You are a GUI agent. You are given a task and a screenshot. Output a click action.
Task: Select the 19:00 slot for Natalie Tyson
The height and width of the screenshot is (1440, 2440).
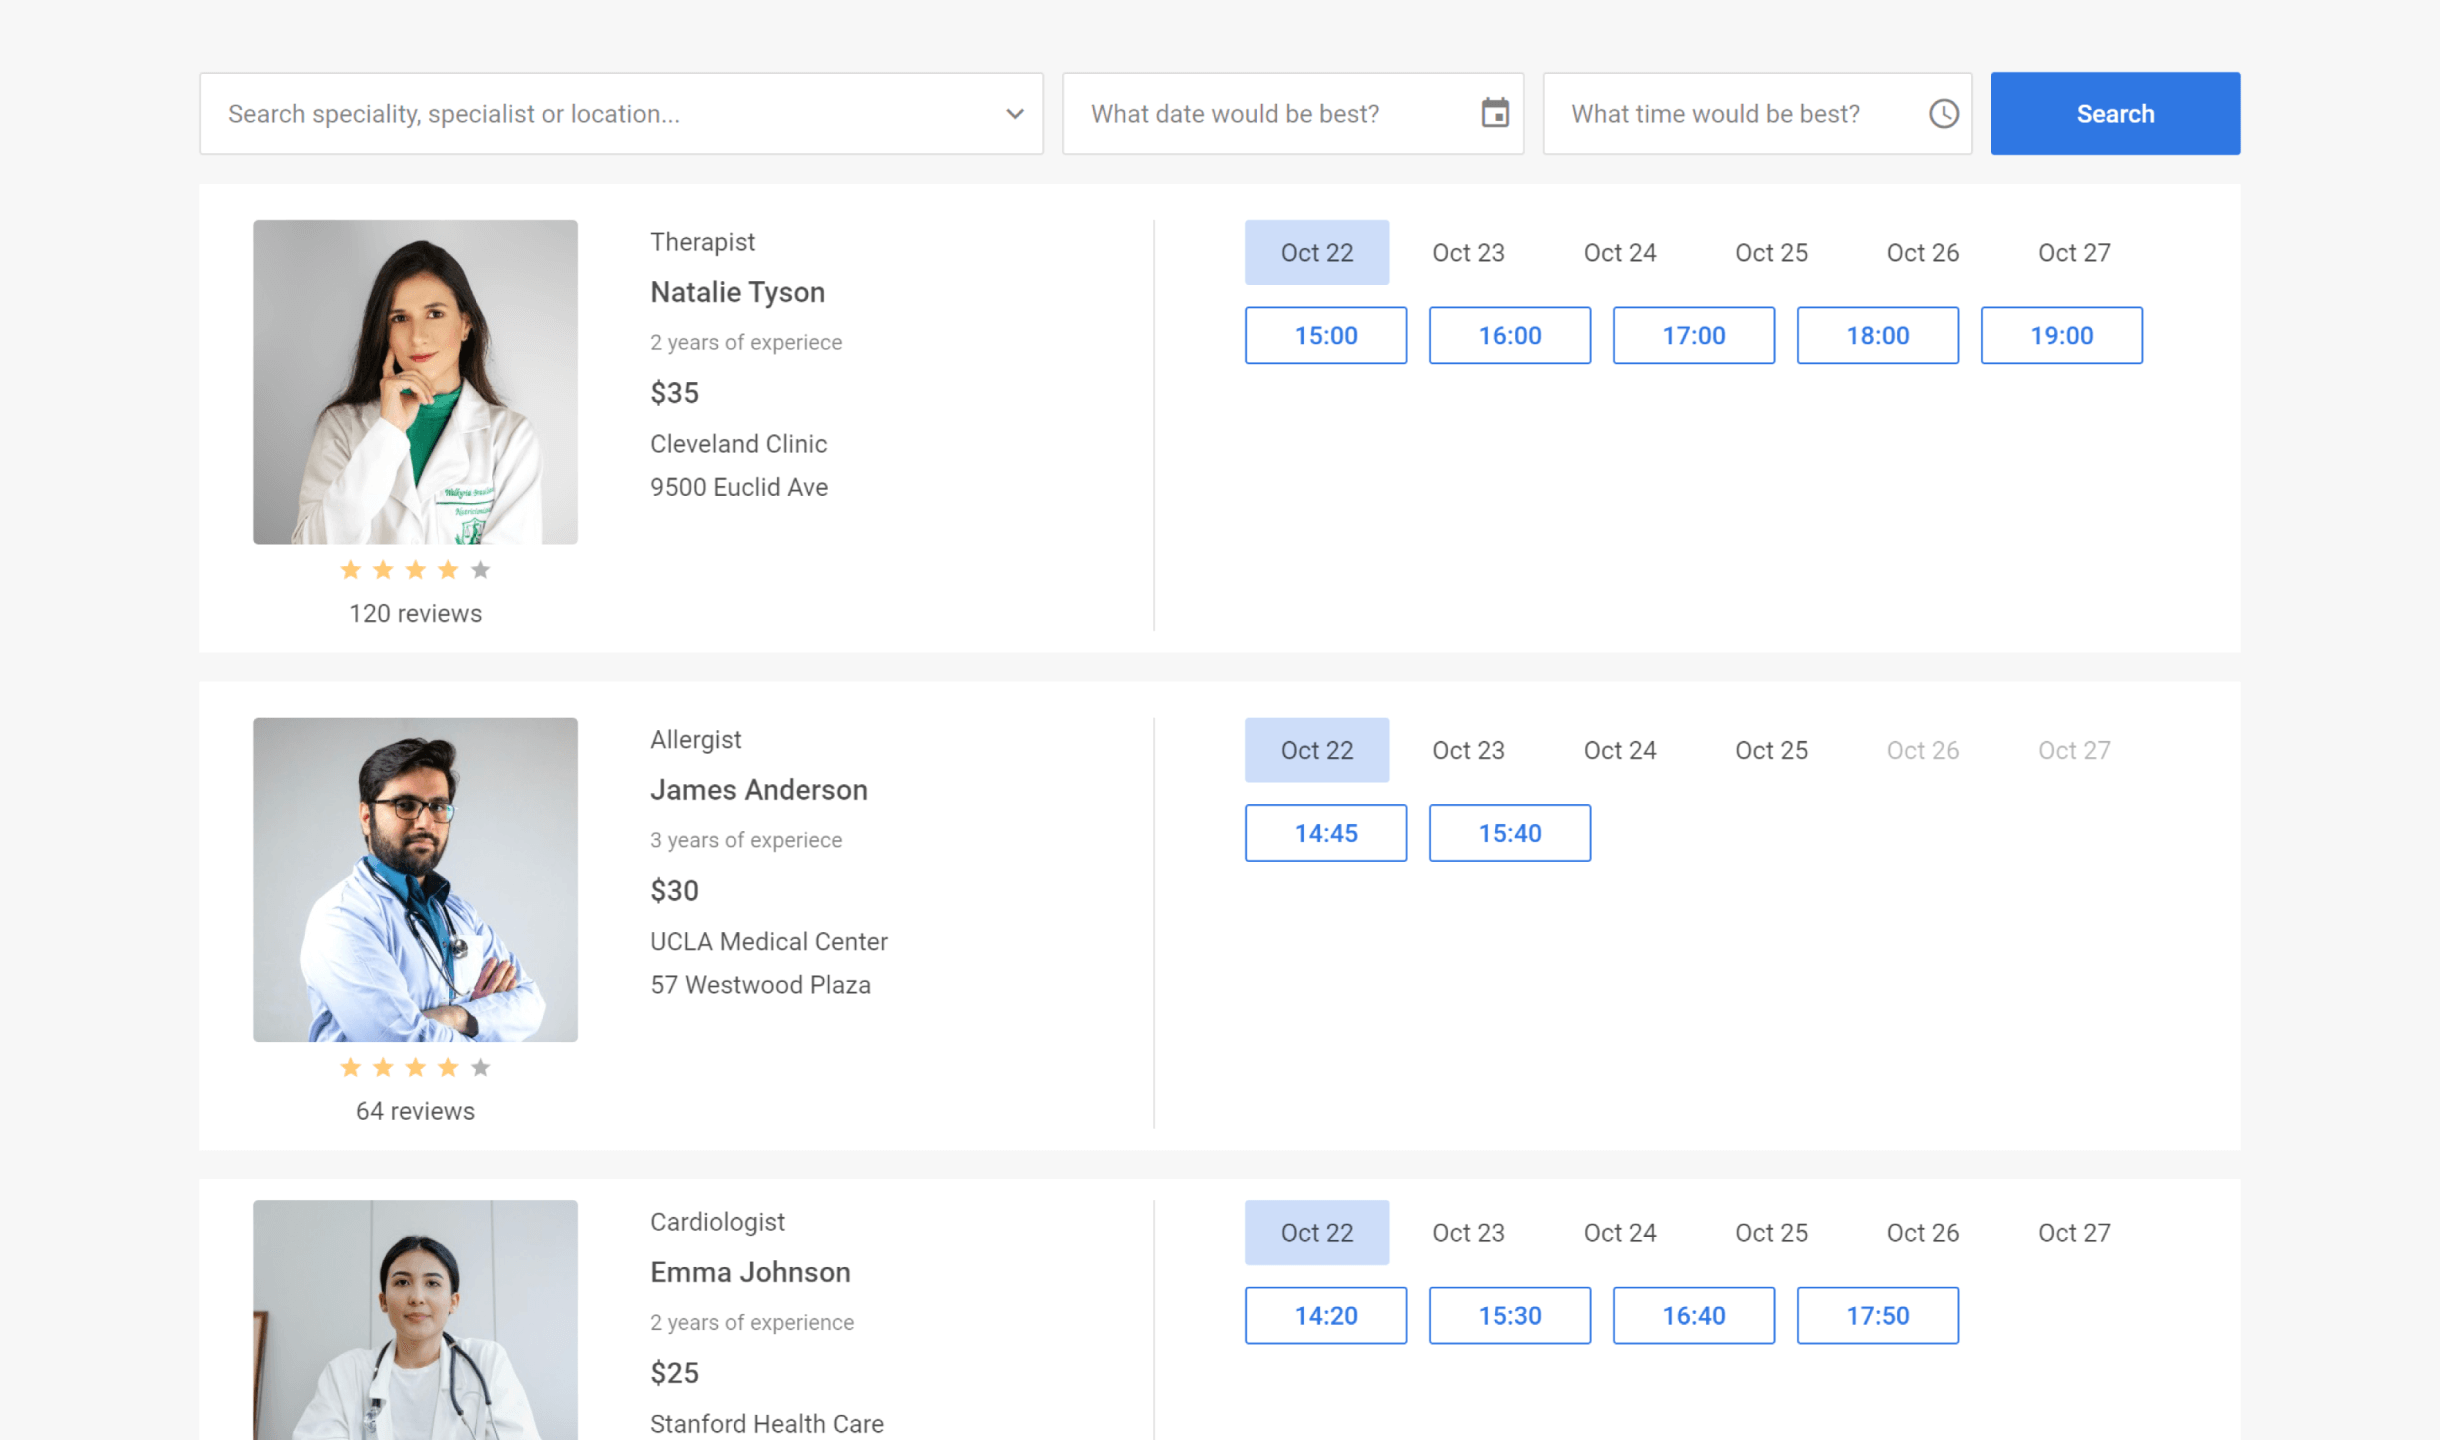coord(2061,335)
